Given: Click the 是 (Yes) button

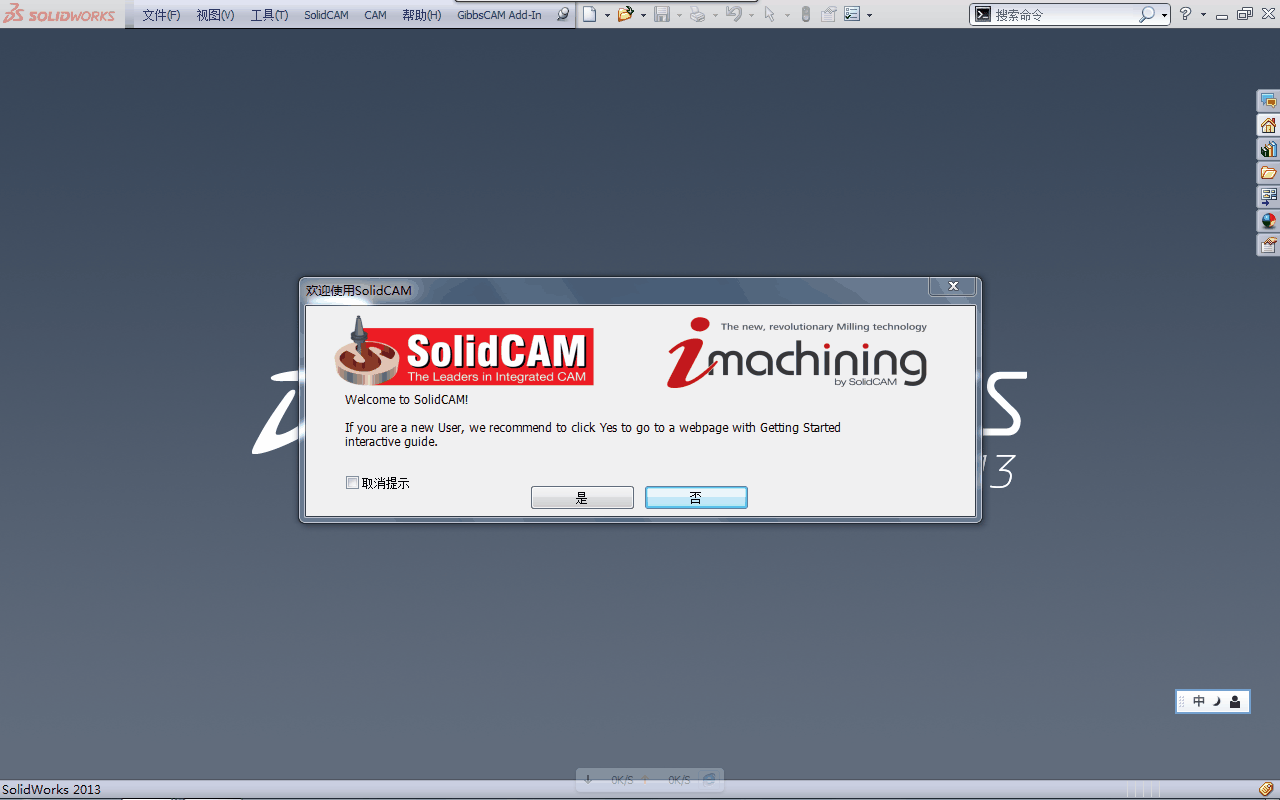Looking at the screenshot, I should tap(582, 498).
